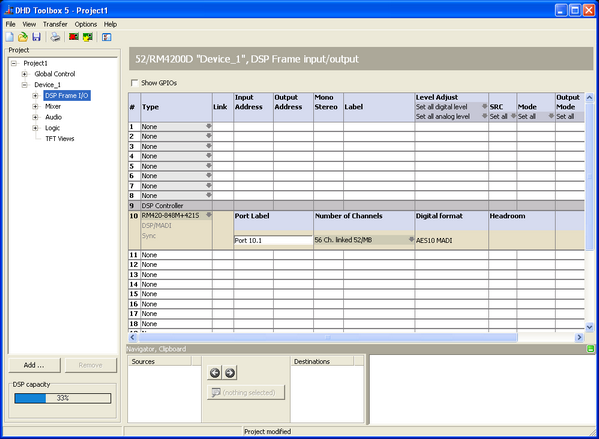This screenshot has height=439, width=599.
Task: Click the Add ... button
Action: 34,365
